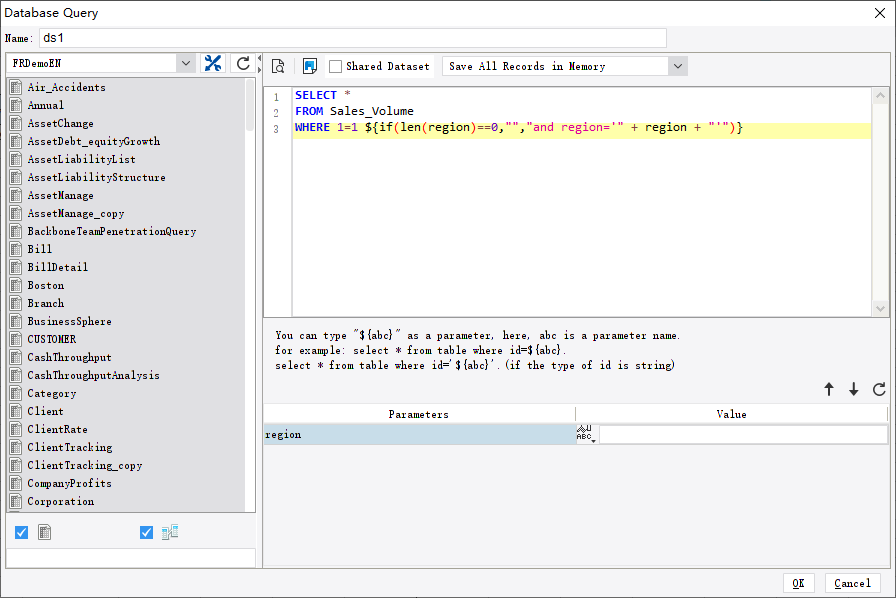Enable the Shared Dataset checkbox
Viewport: 896px width, 598px height.
[335, 66]
